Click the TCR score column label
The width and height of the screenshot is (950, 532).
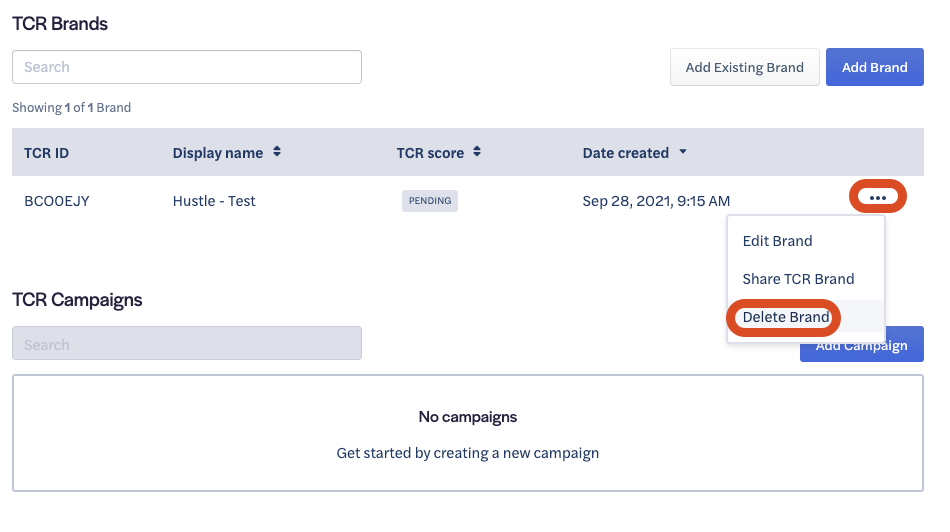430,153
